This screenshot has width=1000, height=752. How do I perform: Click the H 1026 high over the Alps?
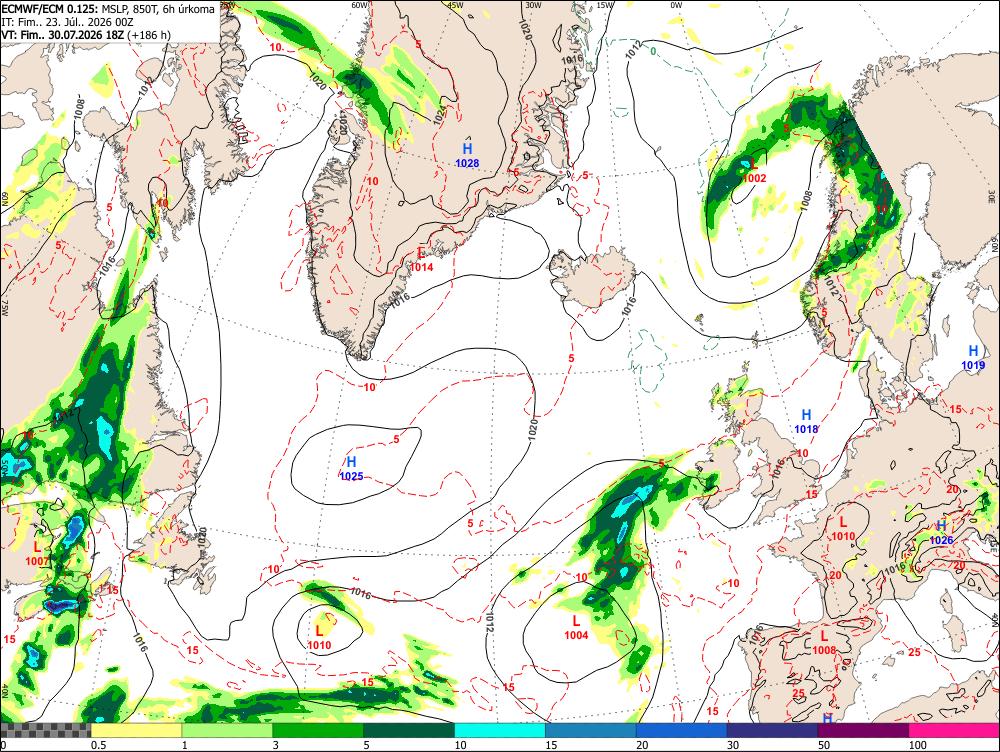(941, 532)
